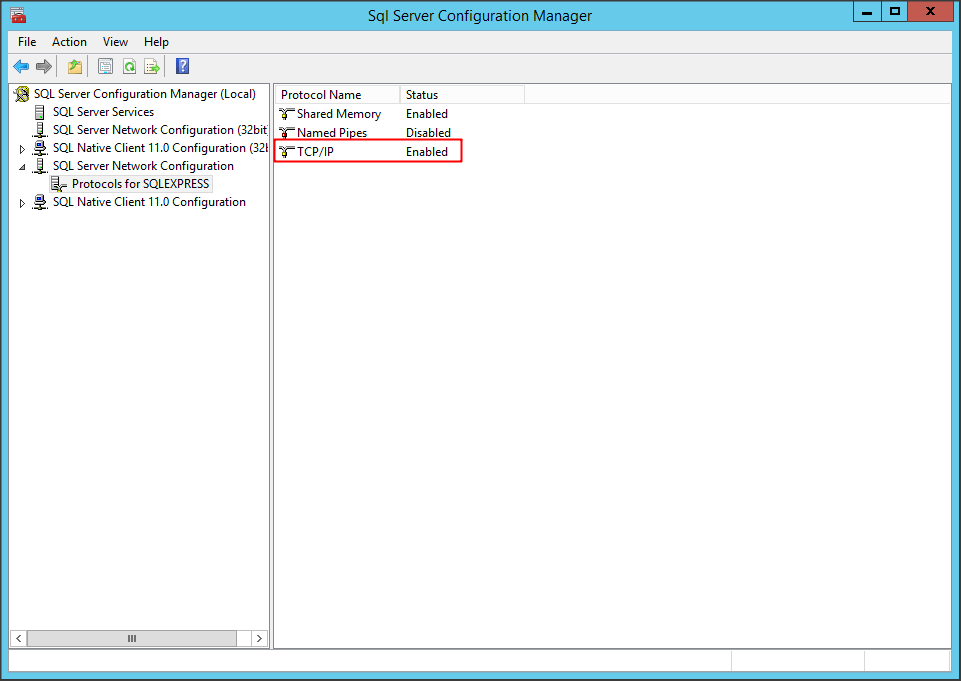Open the Action menu
961x681 pixels.
pos(69,42)
